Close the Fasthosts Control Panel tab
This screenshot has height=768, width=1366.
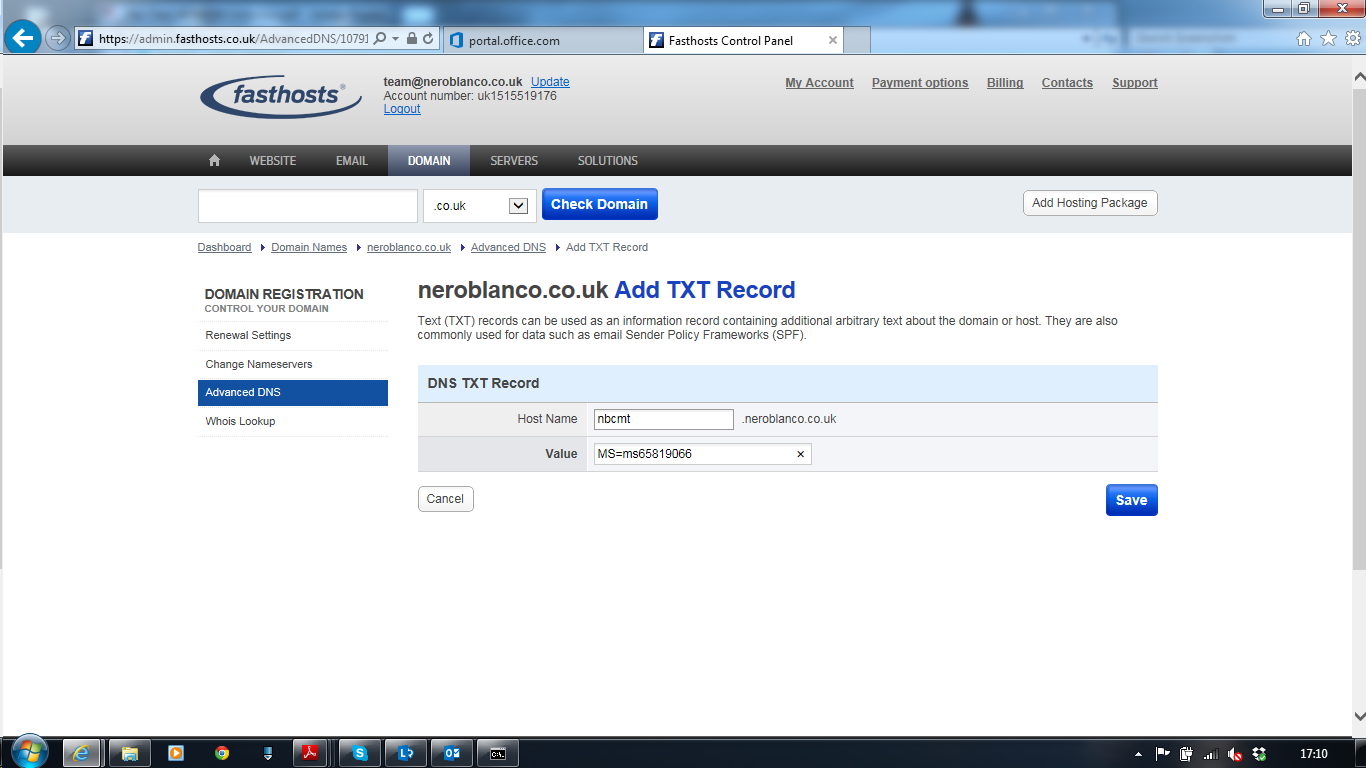[x=832, y=40]
